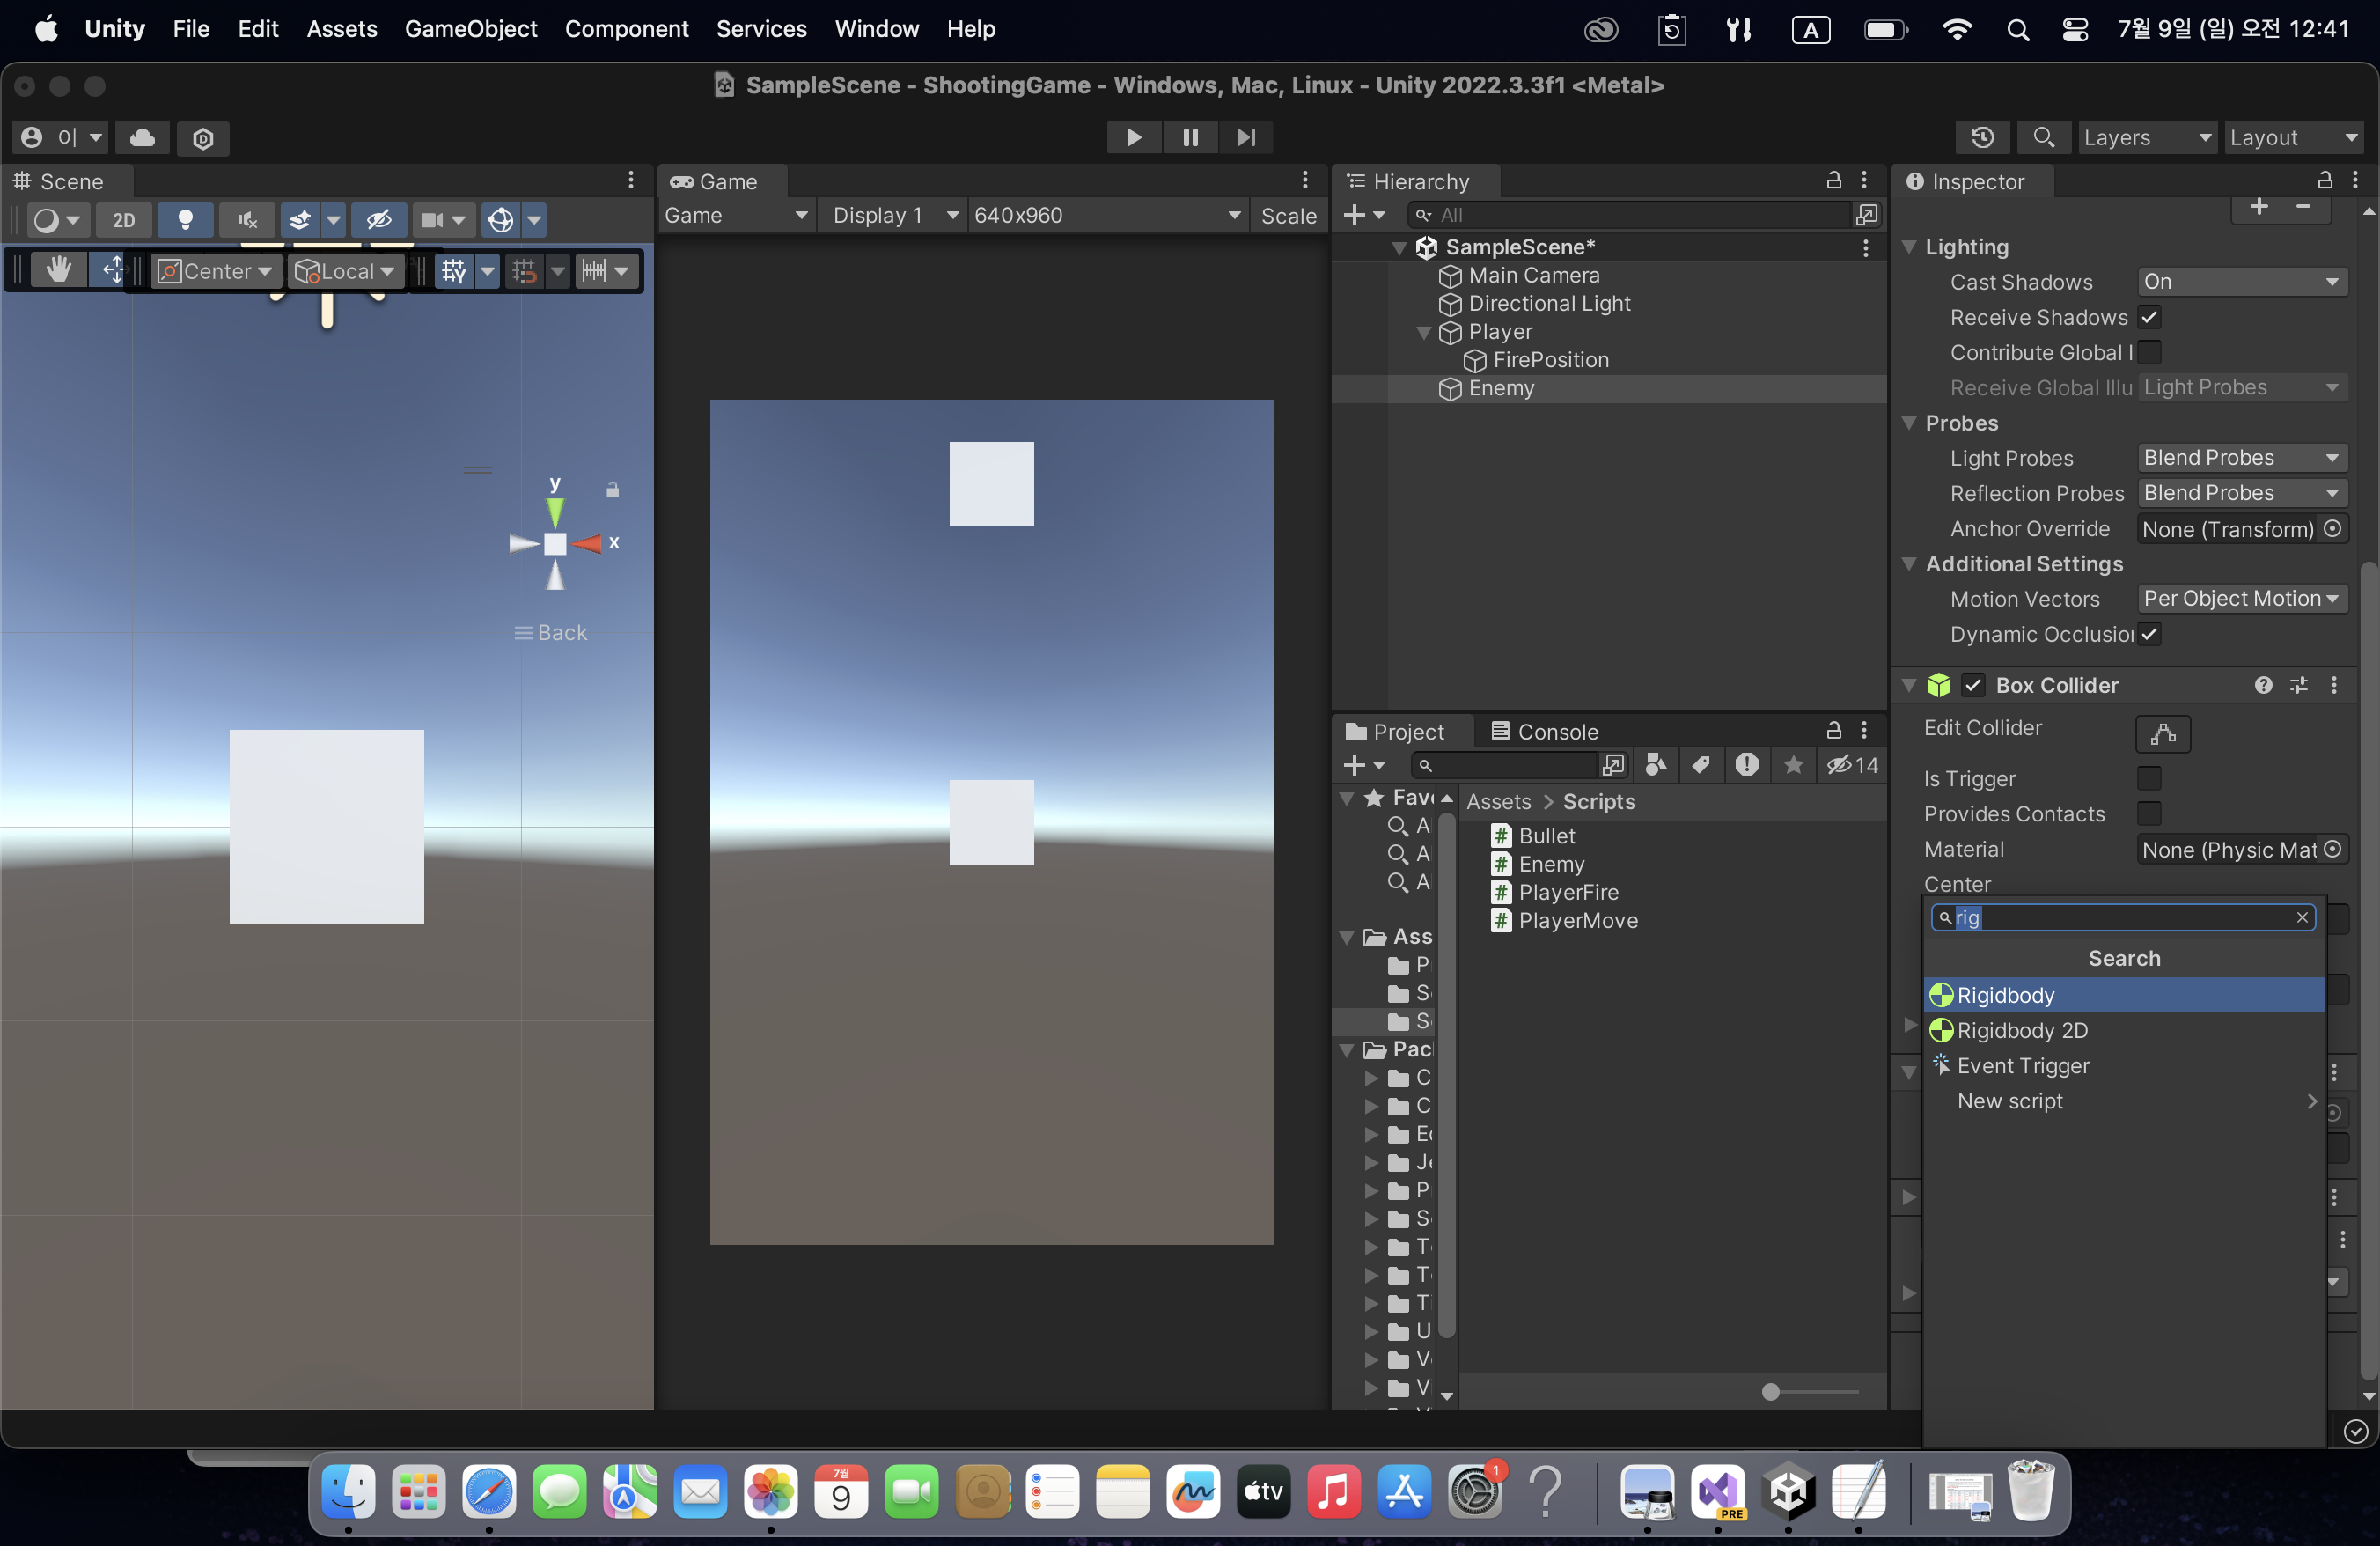
Task: Open the GameObject menu
Action: (470, 28)
